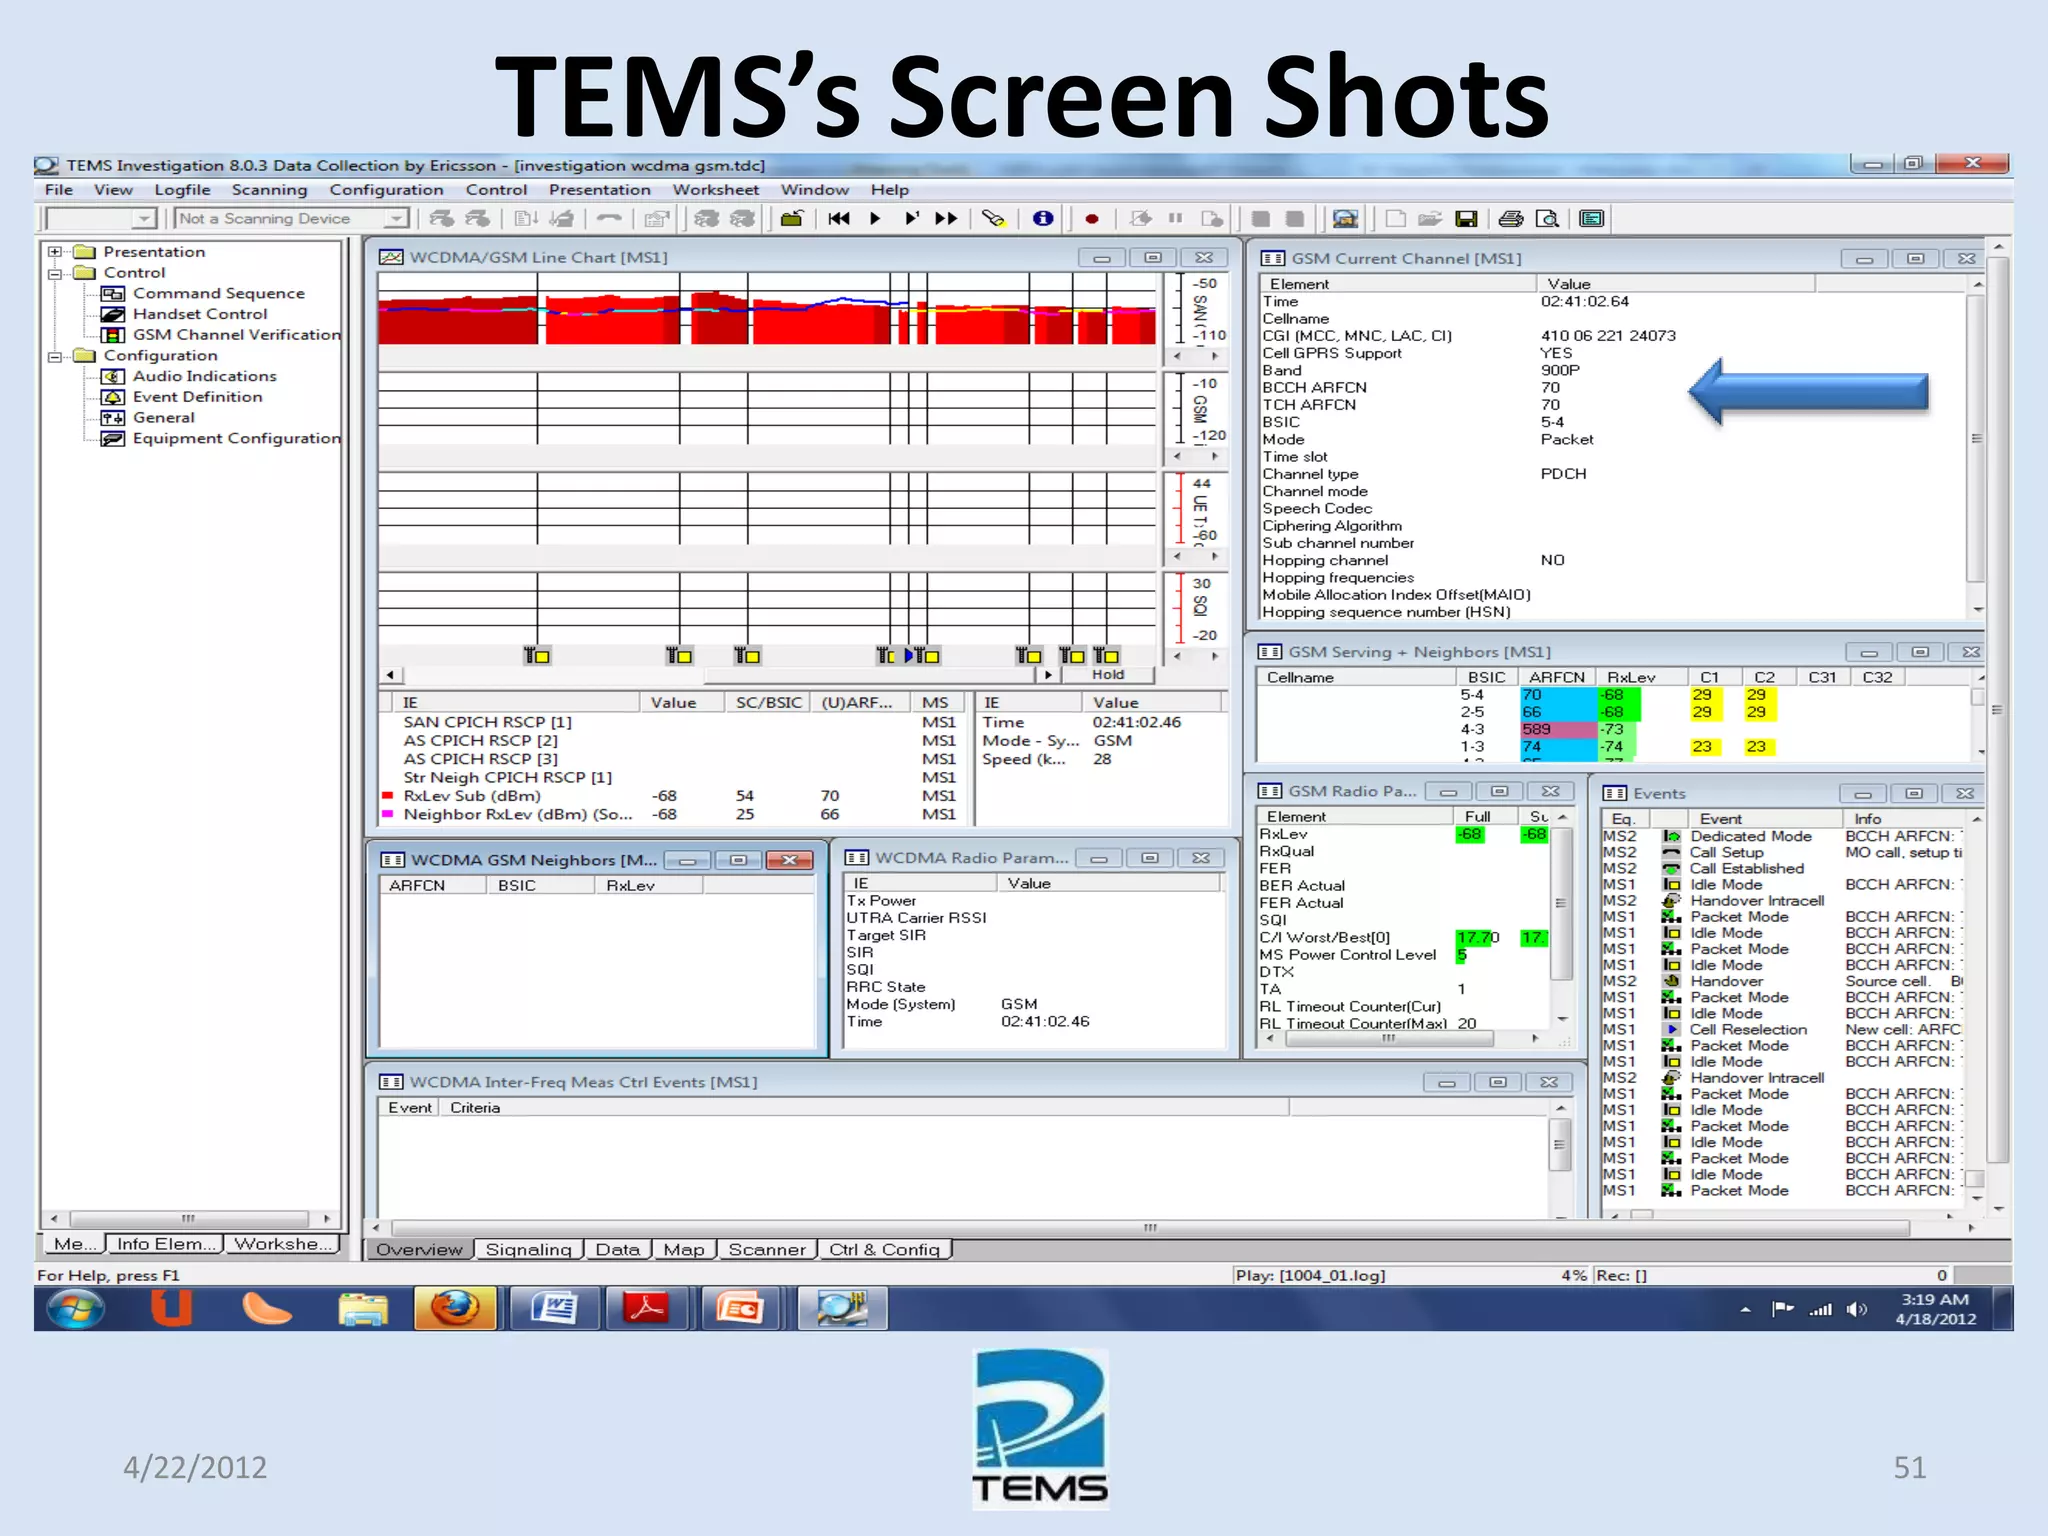Fast forward the logfile
Image resolution: width=2048 pixels, height=1536 pixels.
[946, 219]
